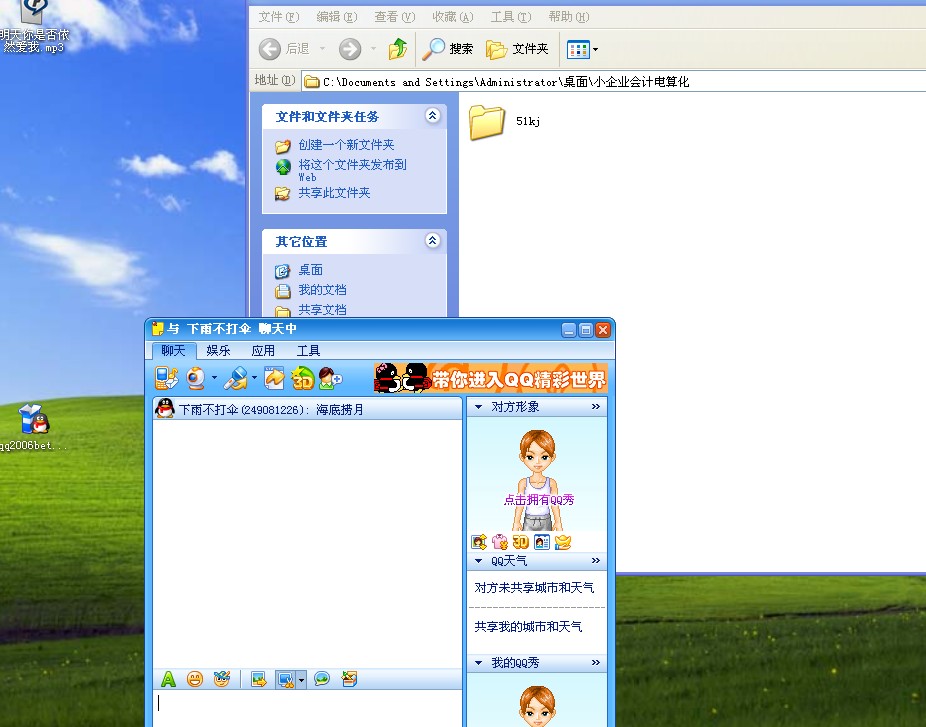926x727 pixels.
Task: Click the double chevron beside 对方形象
Action: (x=595, y=406)
